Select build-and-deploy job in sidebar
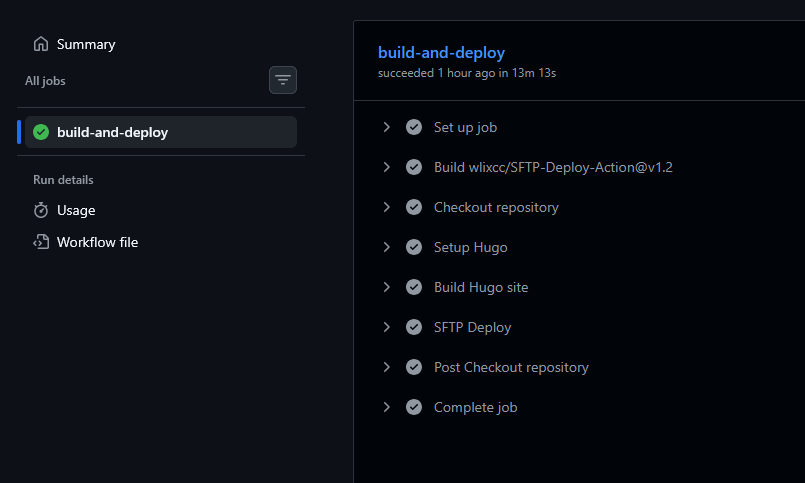 tap(112, 132)
